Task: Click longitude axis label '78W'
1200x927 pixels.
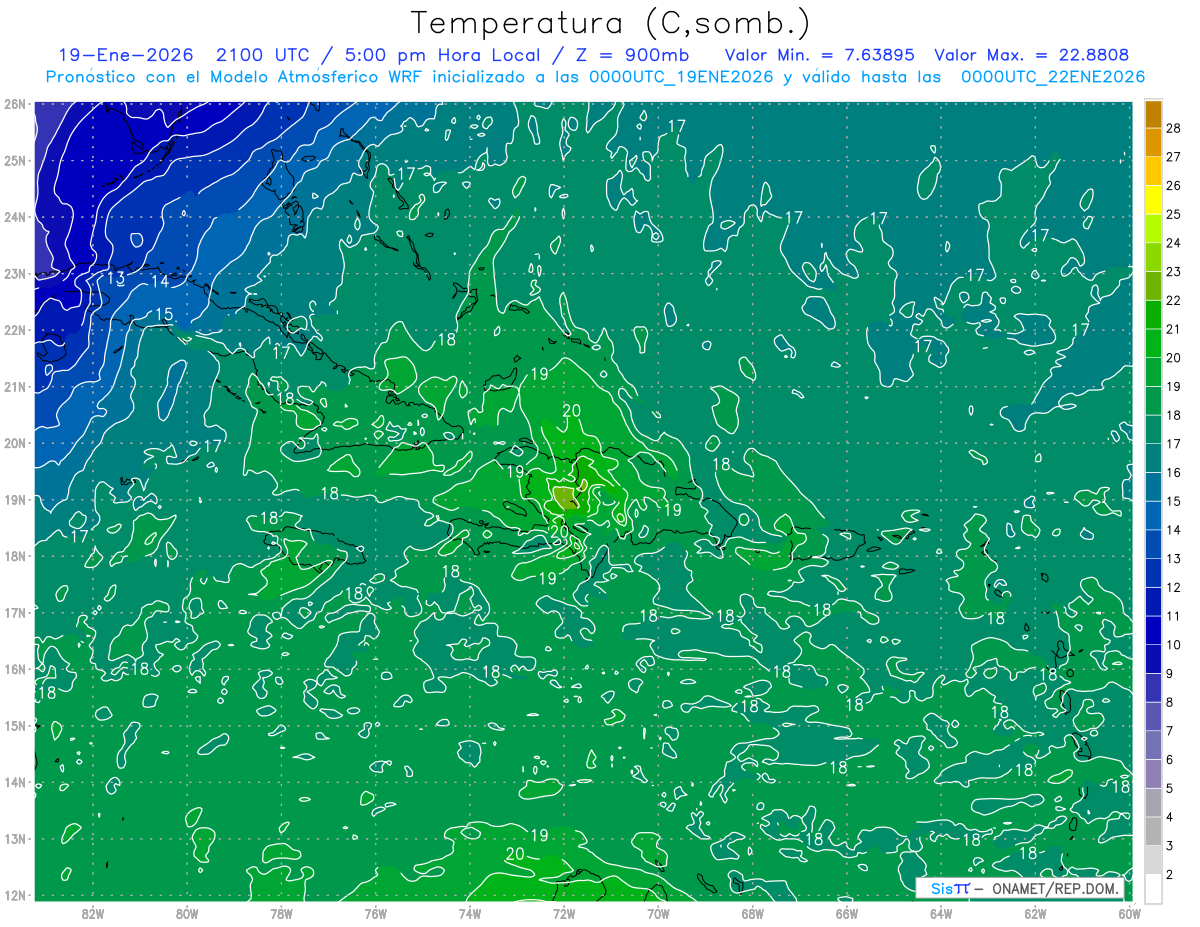Action: [x=281, y=913]
